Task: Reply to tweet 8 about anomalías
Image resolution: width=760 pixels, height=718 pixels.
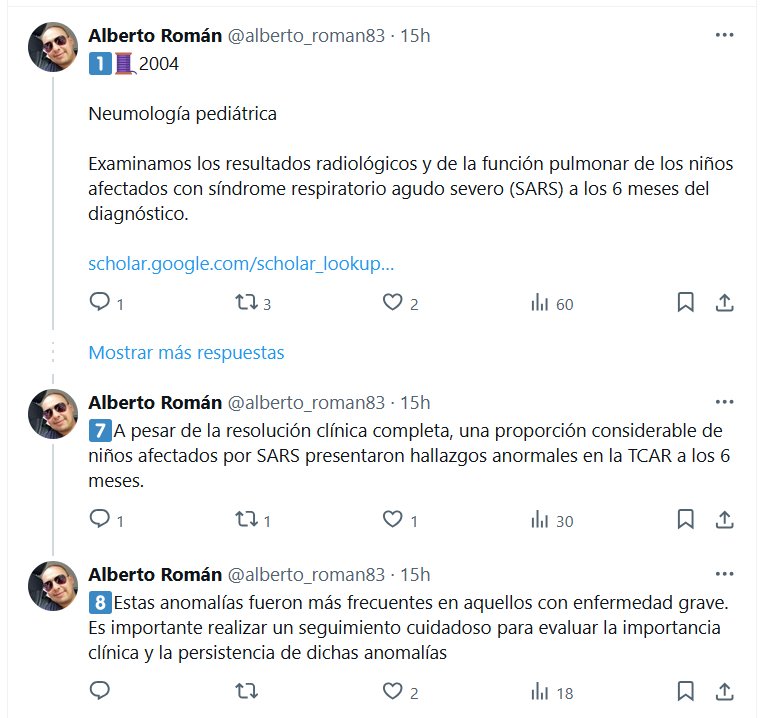Action: point(99,692)
